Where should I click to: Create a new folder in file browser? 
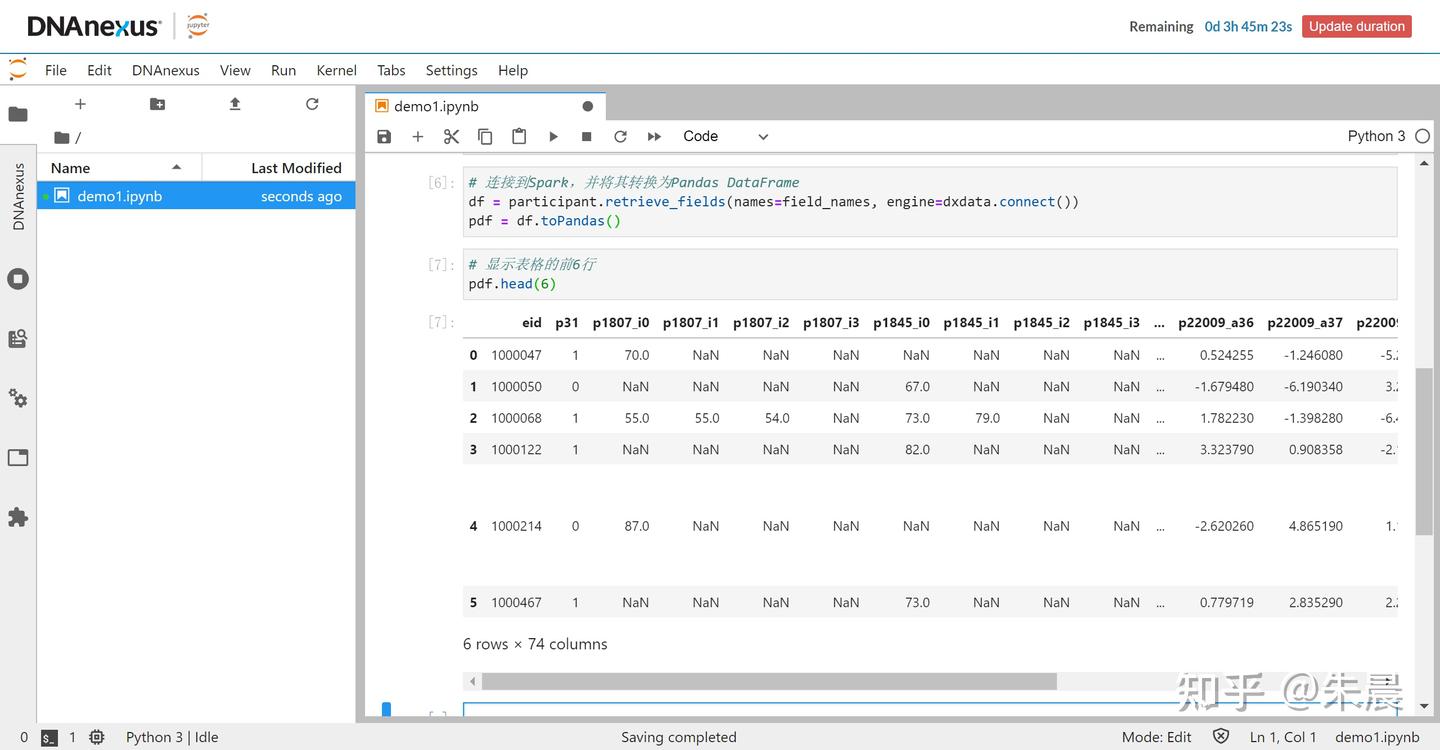pyautogui.click(x=157, y=104)
